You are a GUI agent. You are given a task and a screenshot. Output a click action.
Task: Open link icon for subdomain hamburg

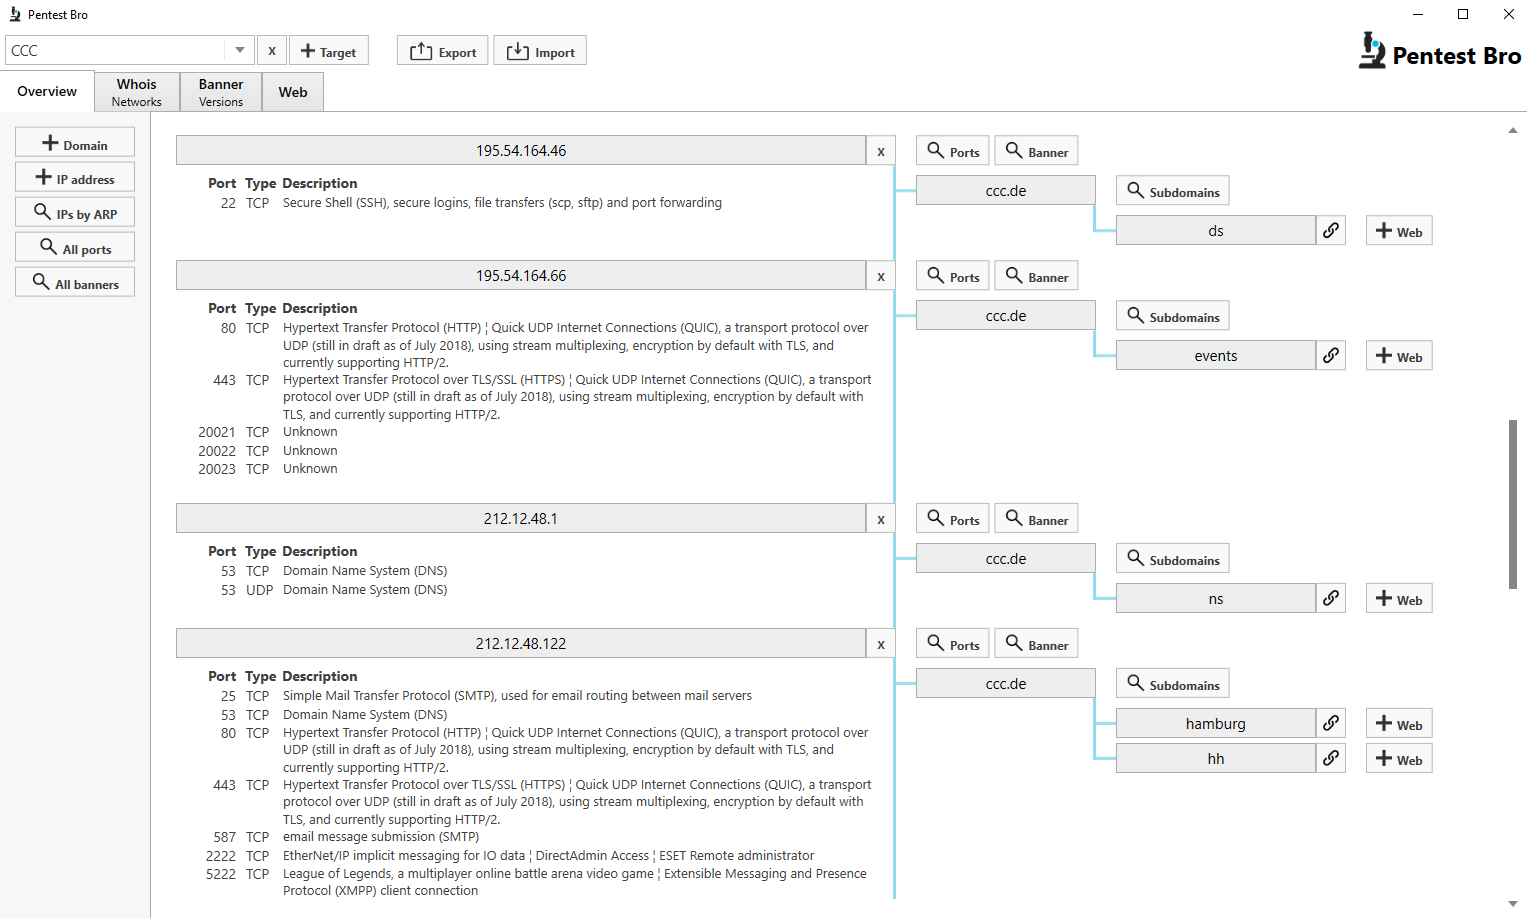coord(1331,723)
